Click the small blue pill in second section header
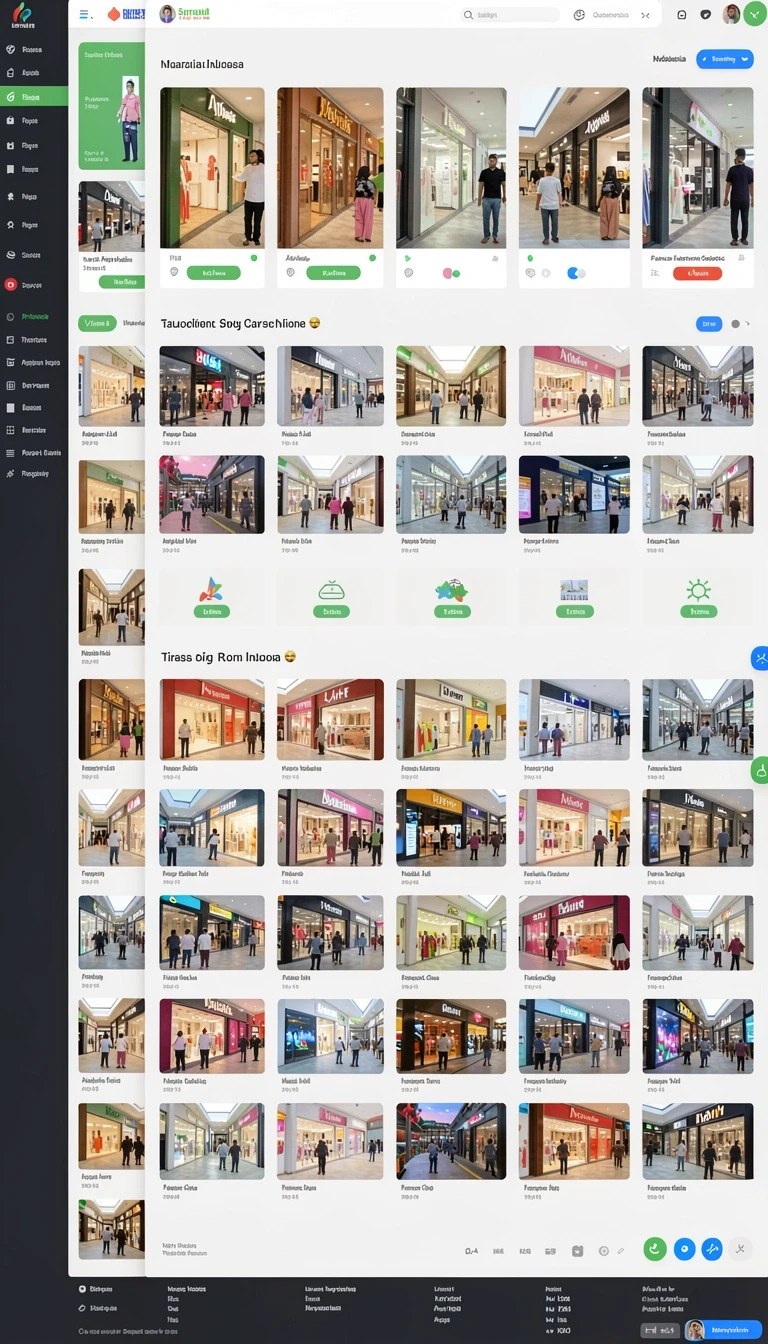This screenshot has width=768, height=1344. coord(708,324)
